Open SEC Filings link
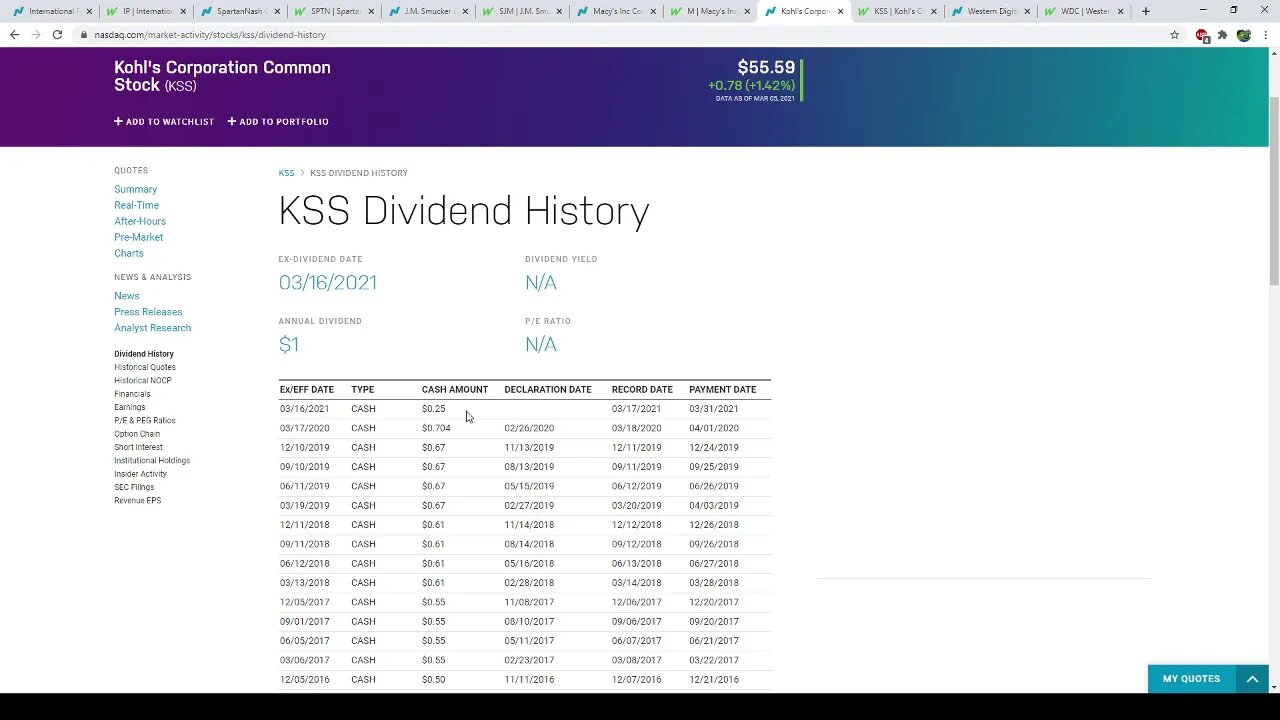Image resolution: width=1280 pixels, height=720 pixels. click(134, 487)
